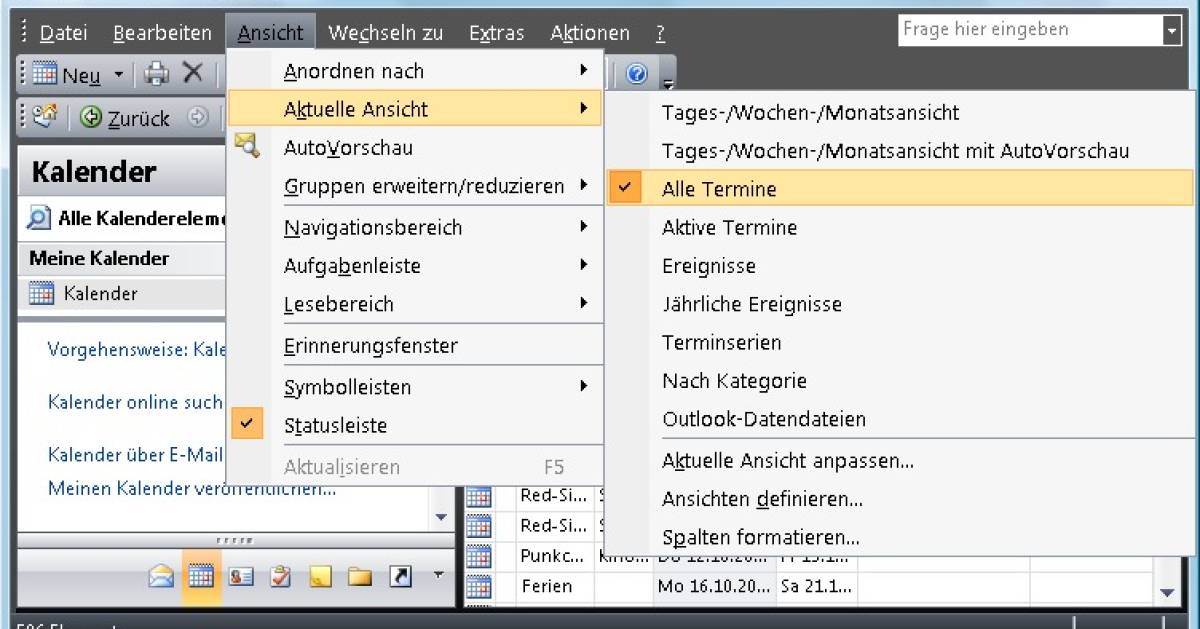The height and width of the screenshot is (629, 1200).
Task: Open the ? help menu
Action: 660,33
